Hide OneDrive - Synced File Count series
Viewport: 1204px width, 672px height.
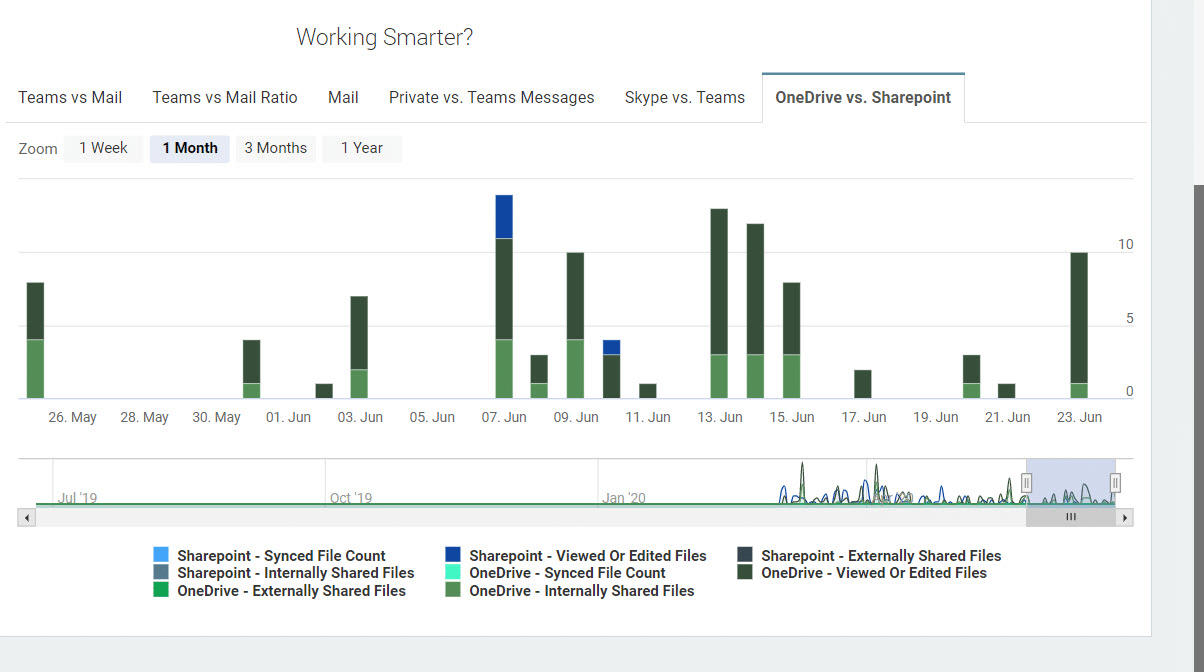[x=567, y=573]
